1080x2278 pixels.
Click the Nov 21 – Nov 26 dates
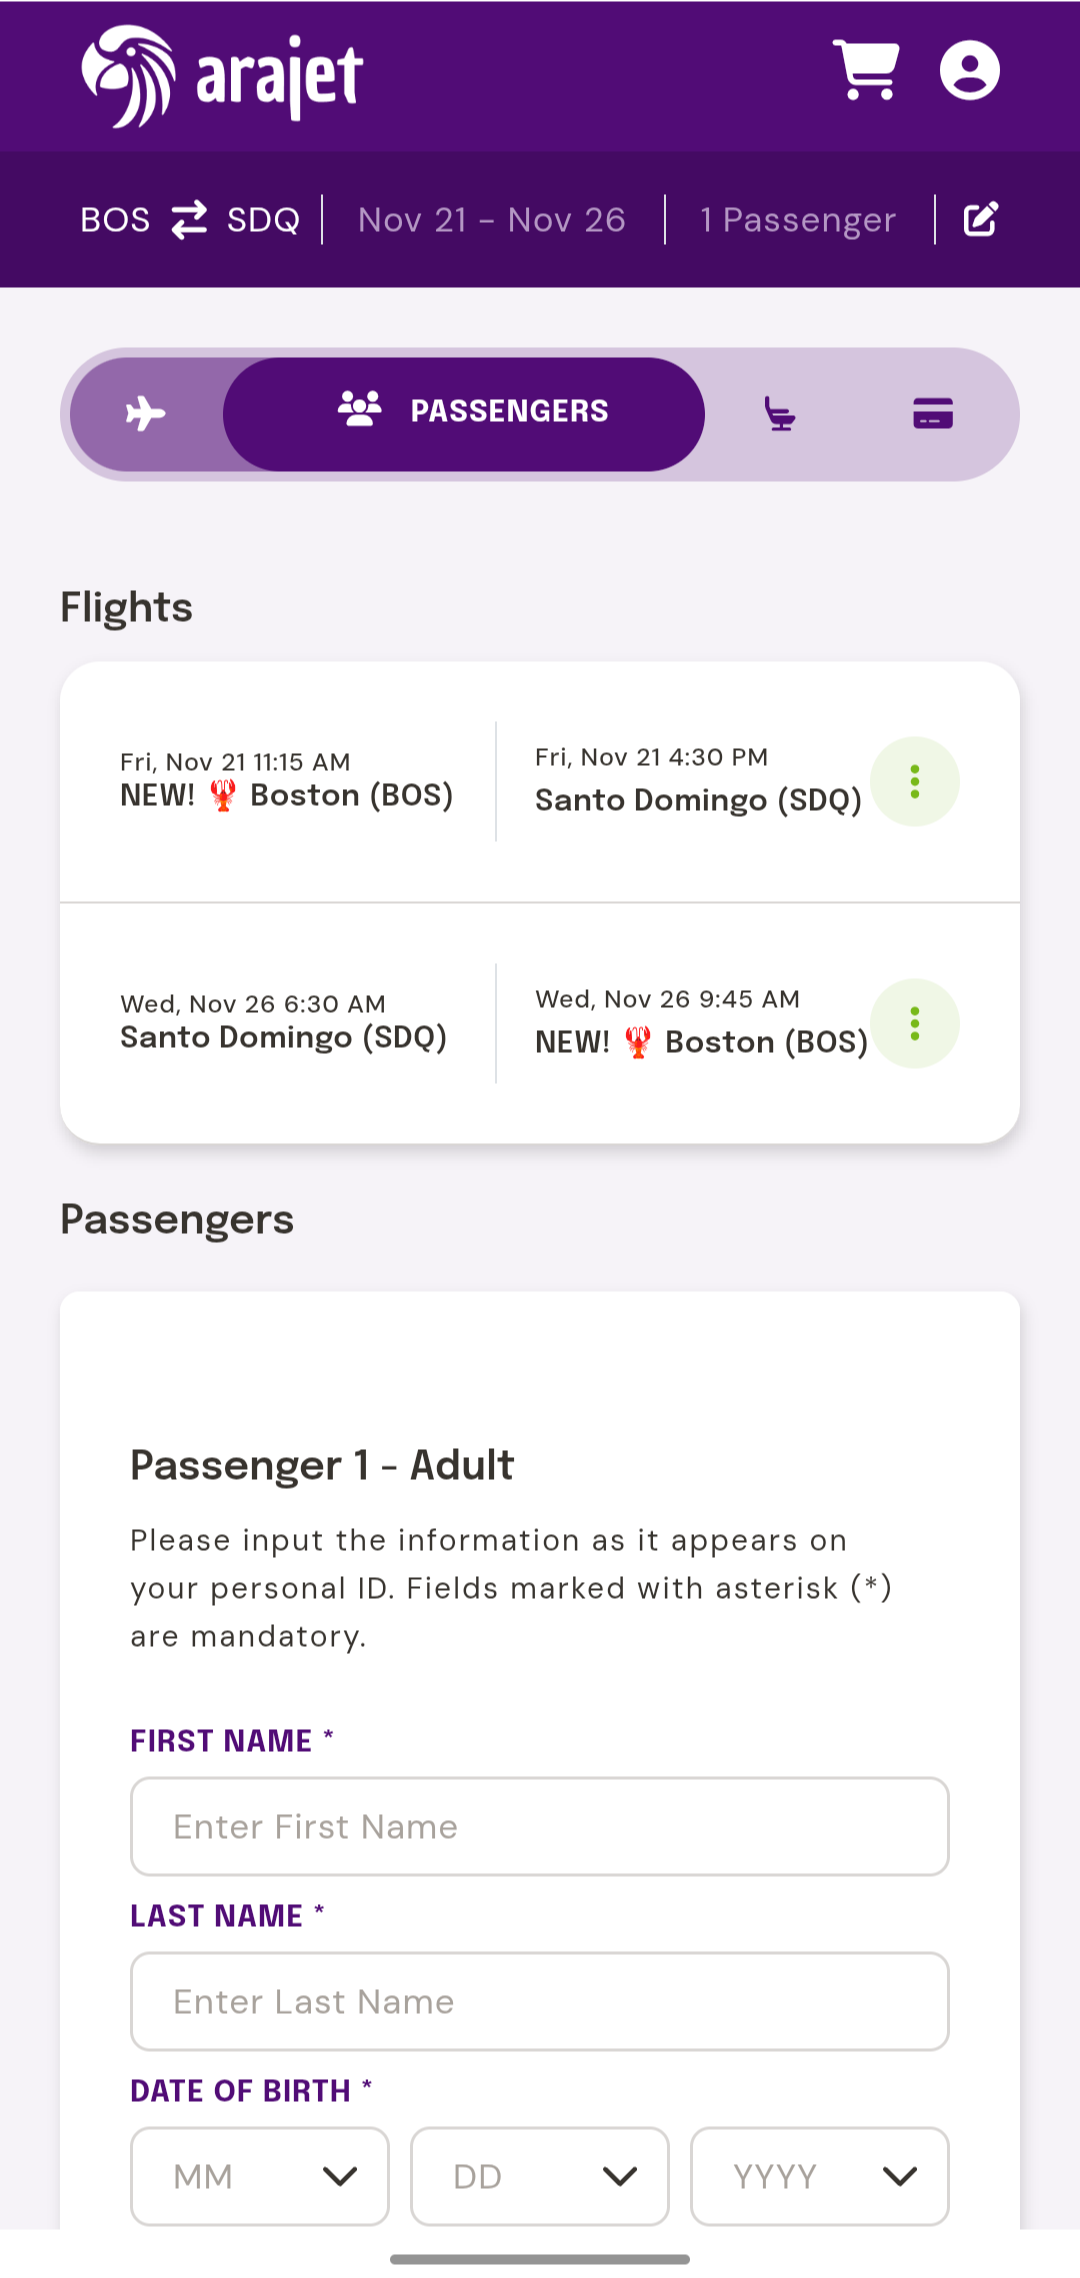[x=492, y=219]
